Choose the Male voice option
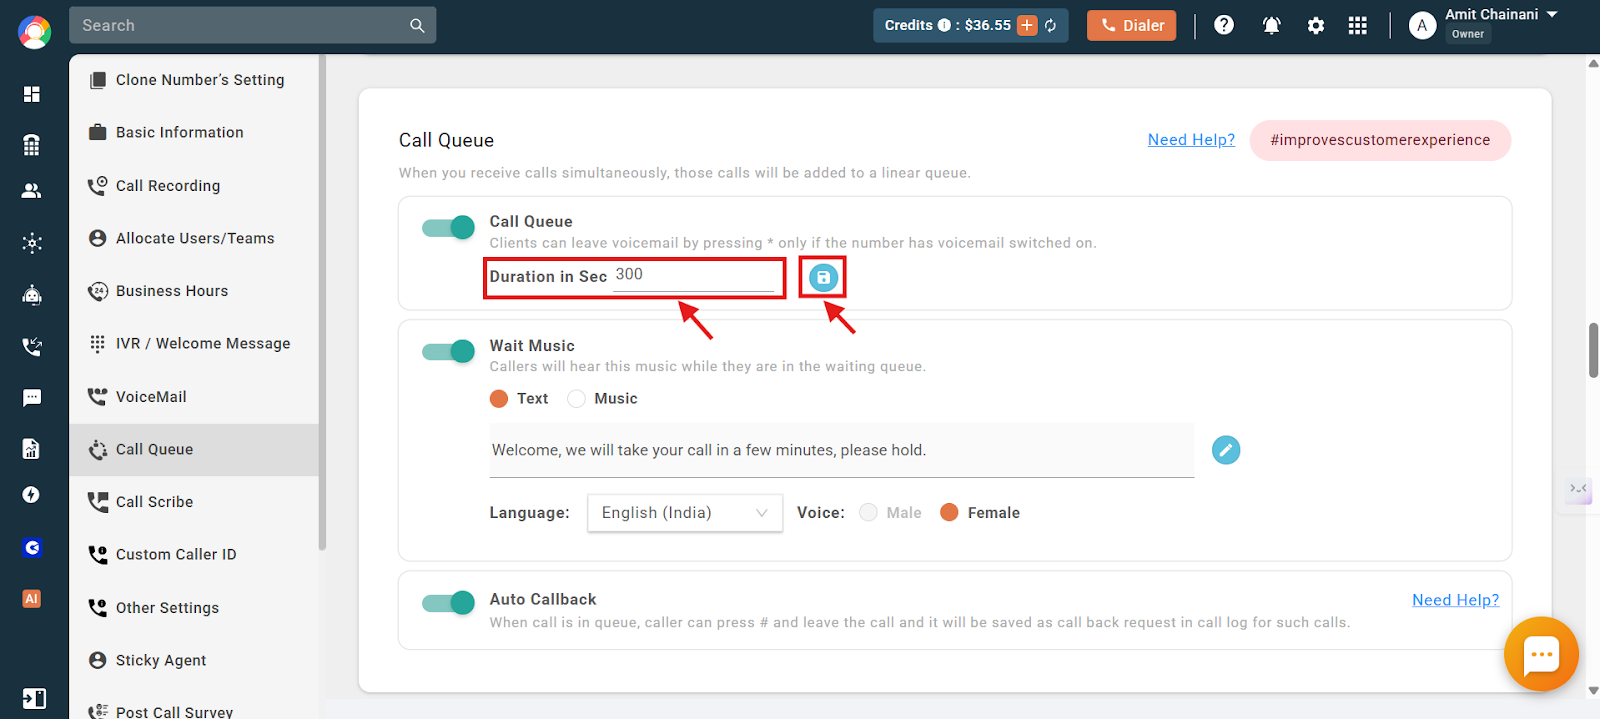This screenshot has width=1600, height=719. [x=868, y=513]
